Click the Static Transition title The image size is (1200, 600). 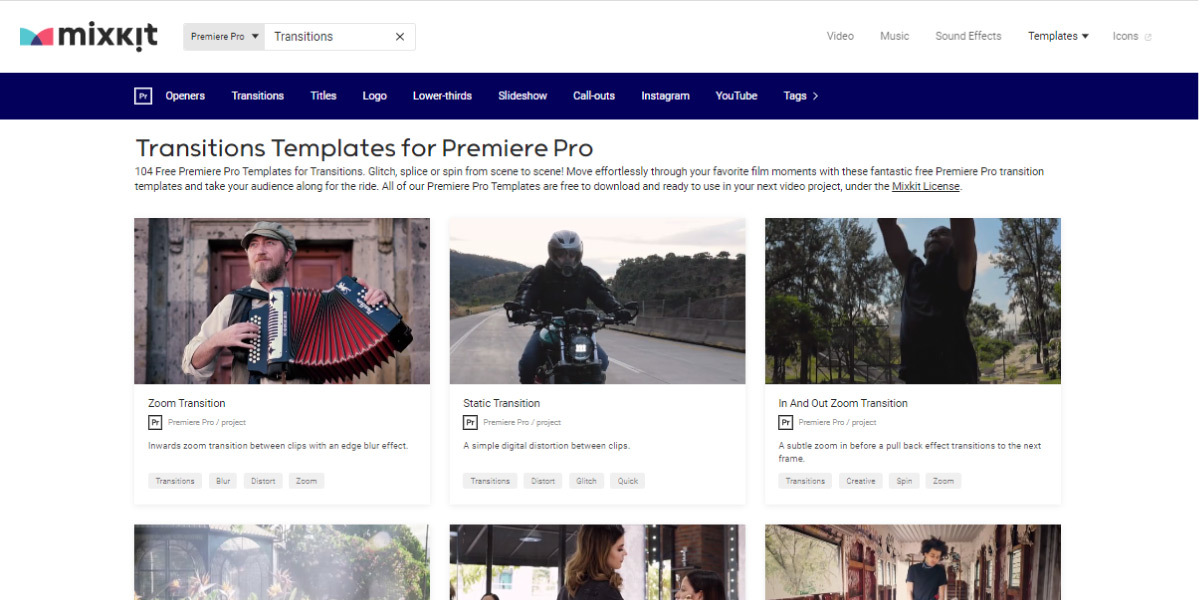click(x=501, y=403)
